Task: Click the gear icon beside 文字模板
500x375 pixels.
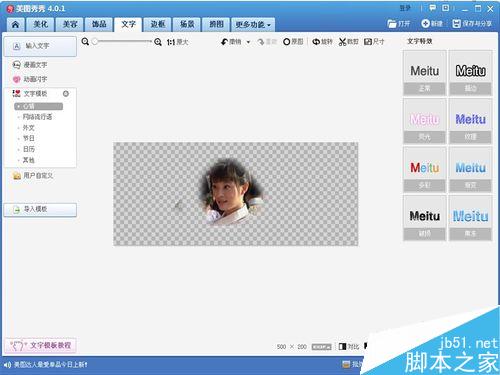Action: pyautogui.click(x=66, y=94)
